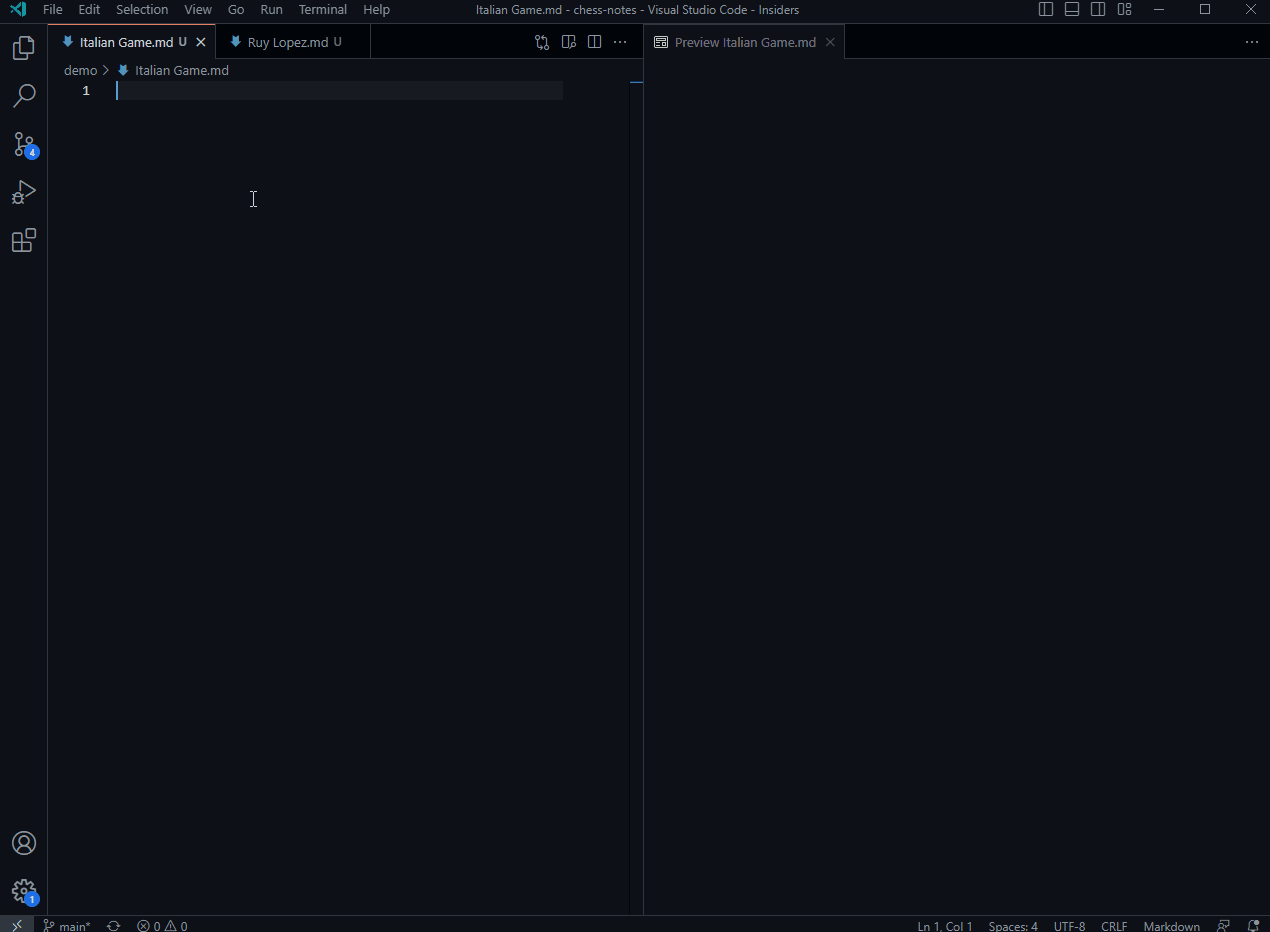This screenshot has width=1270, height=932.
Task: Open the Extensions view
Action: (24, 241)
